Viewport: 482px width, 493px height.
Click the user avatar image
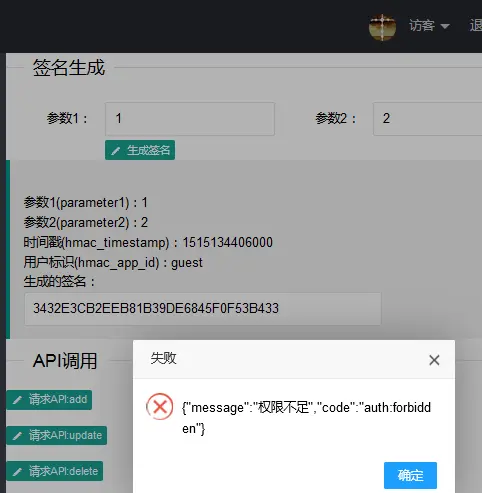tap(382, 27)
